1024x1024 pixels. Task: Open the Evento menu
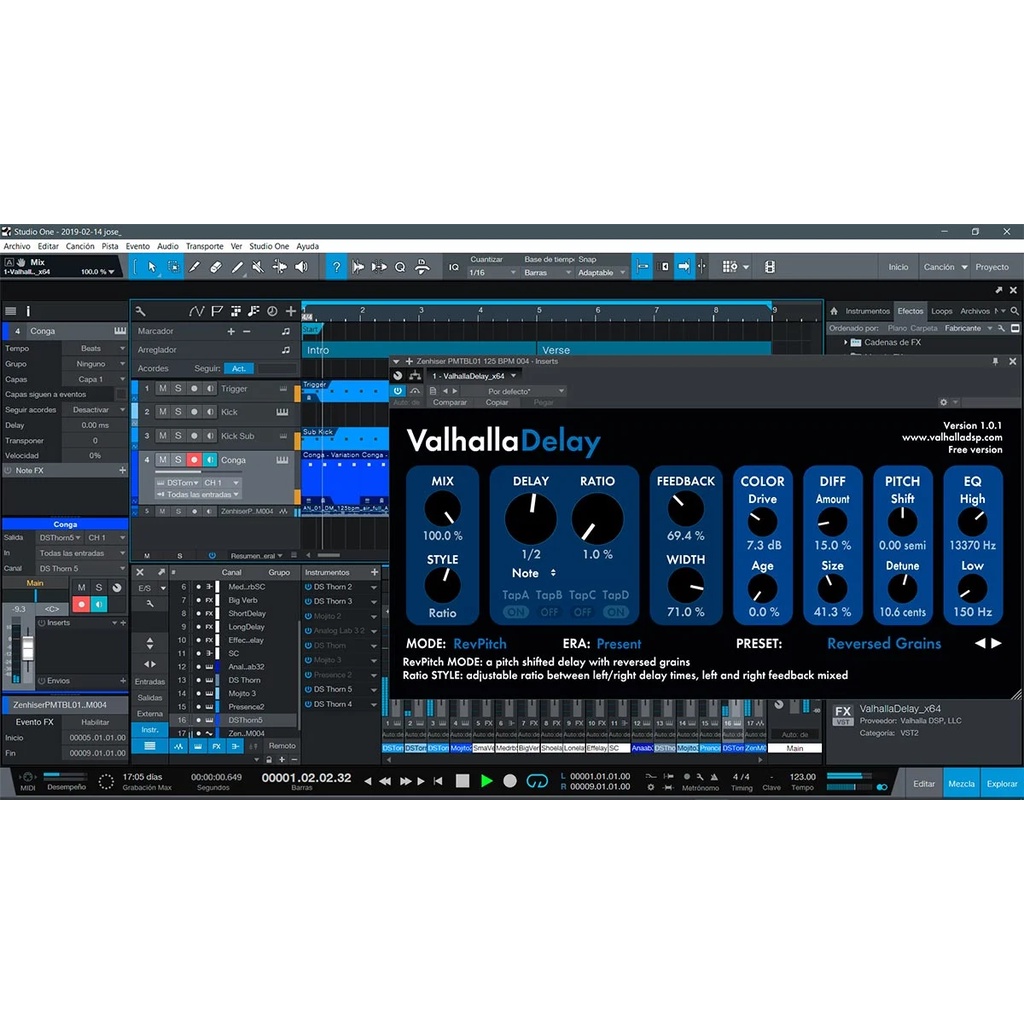[x=138, y=246]
